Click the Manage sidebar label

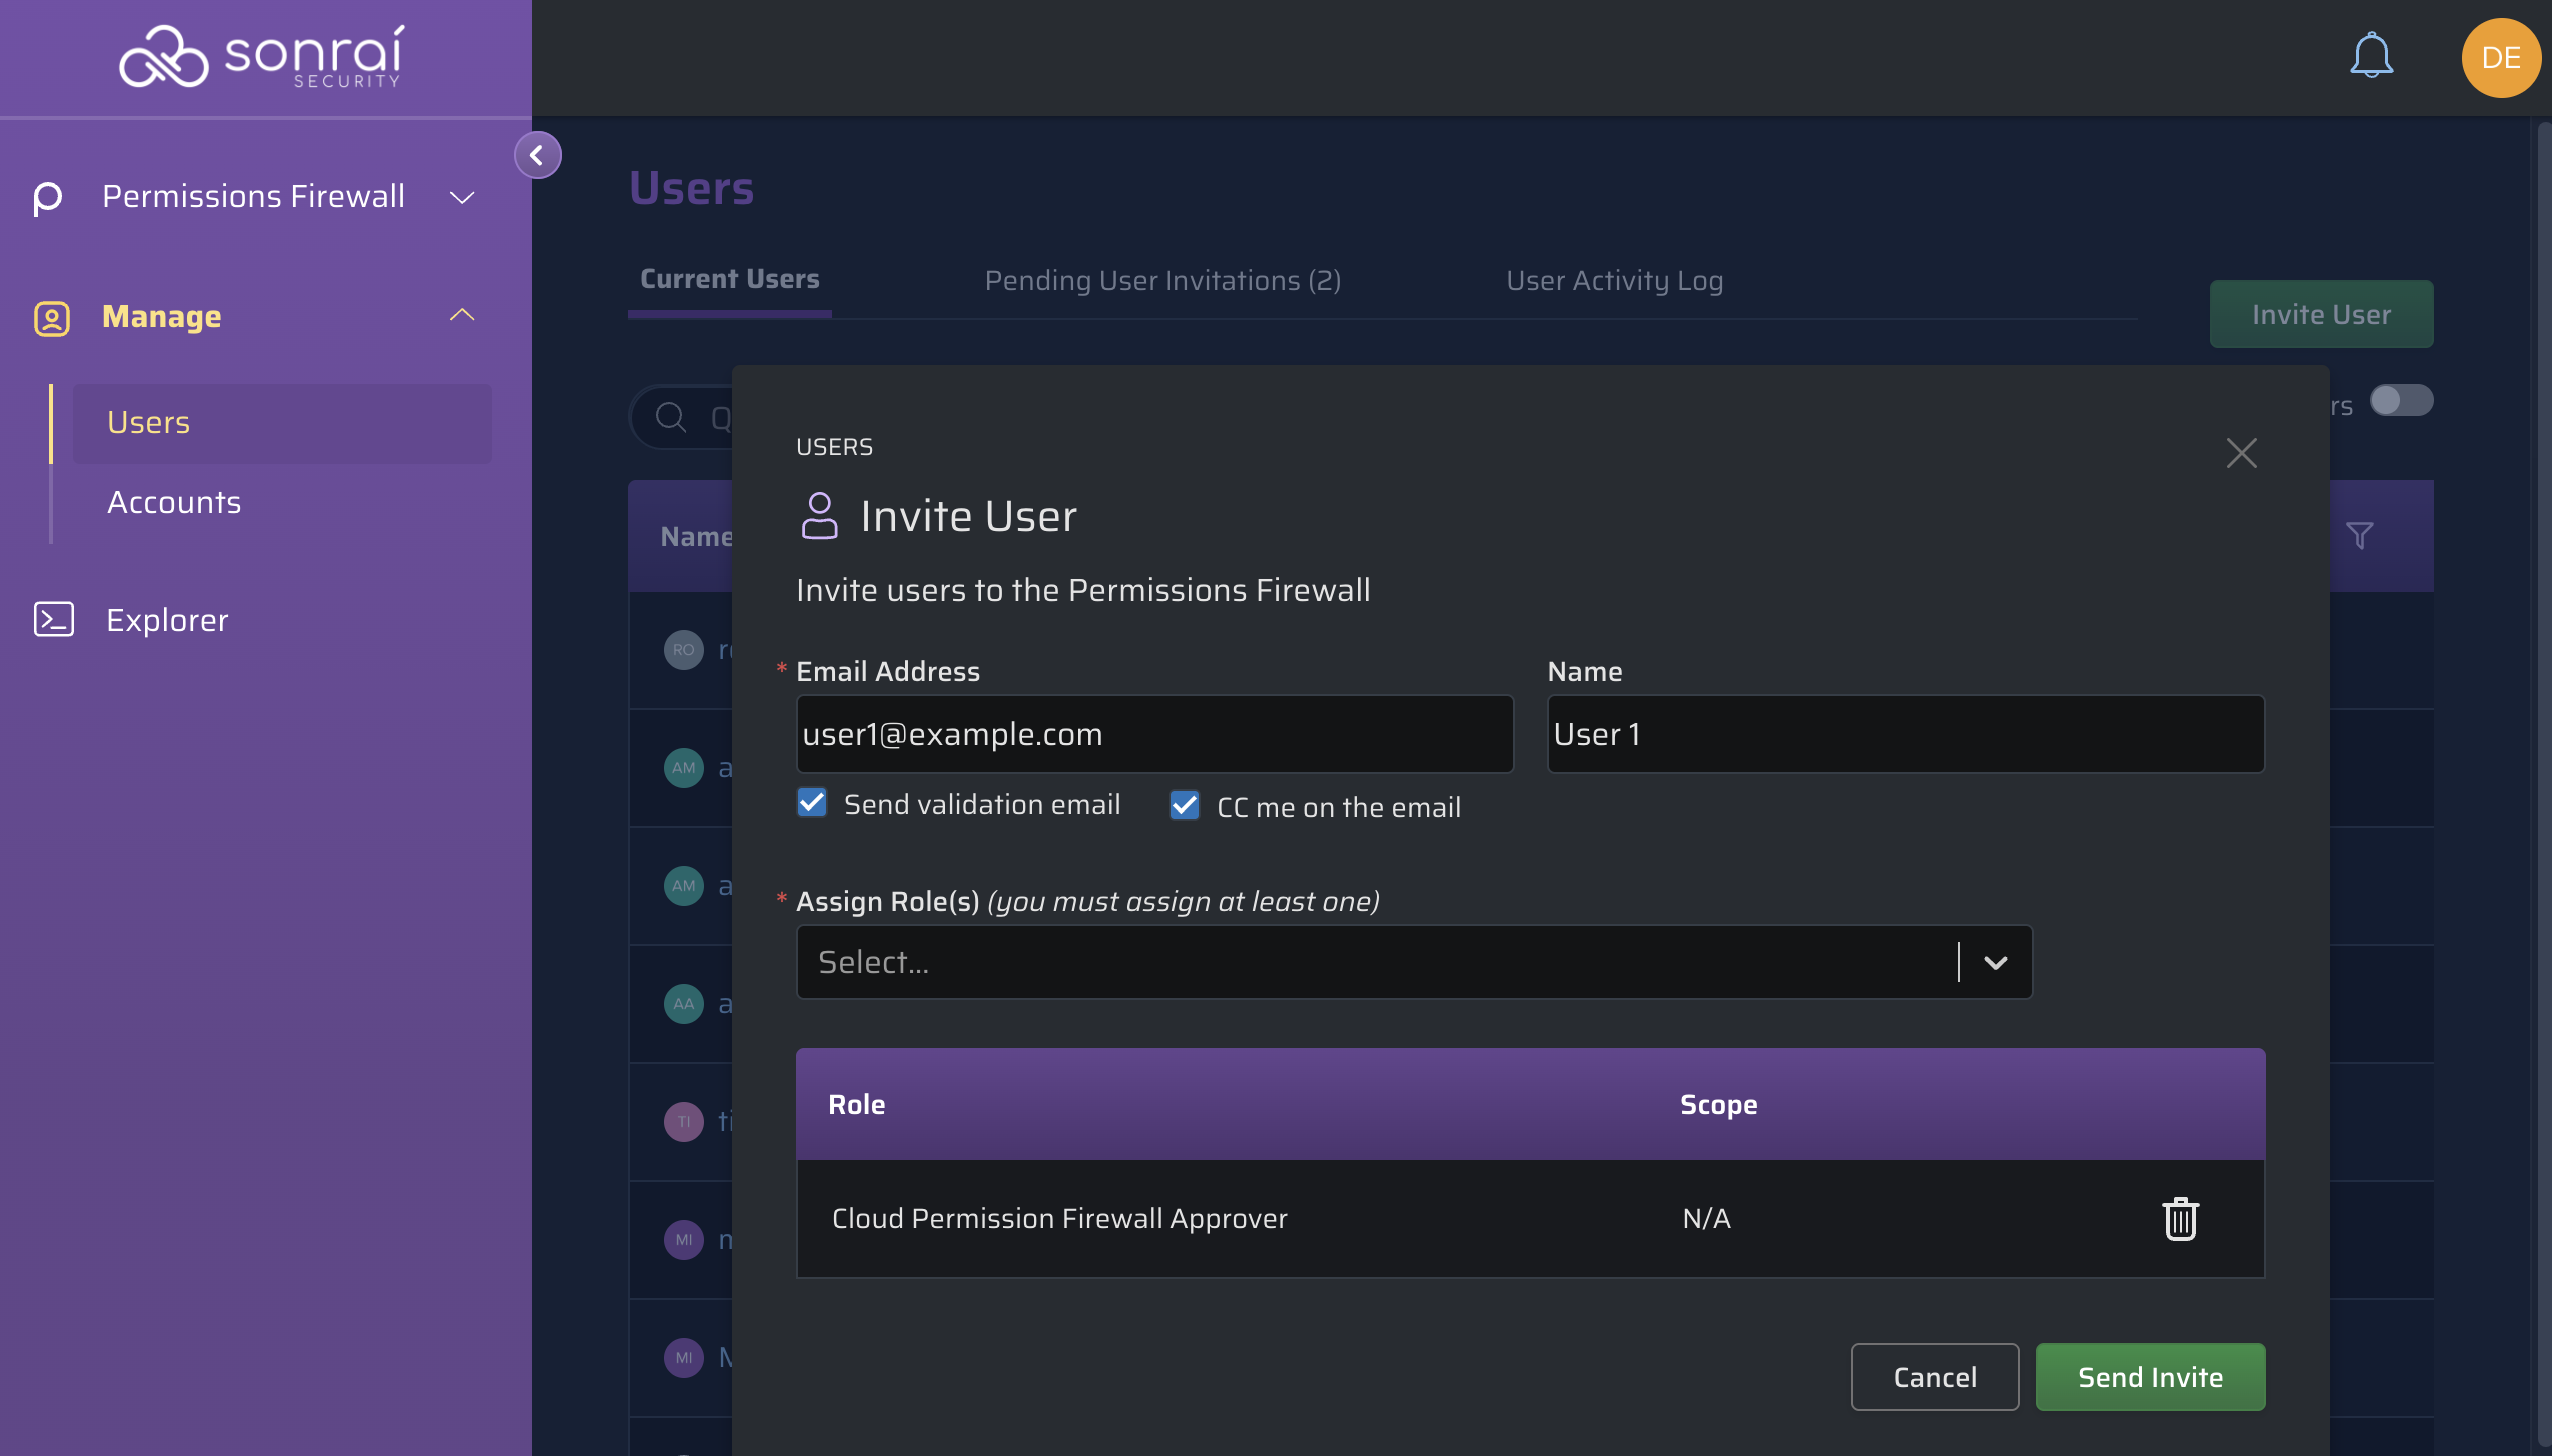(162, 317)
